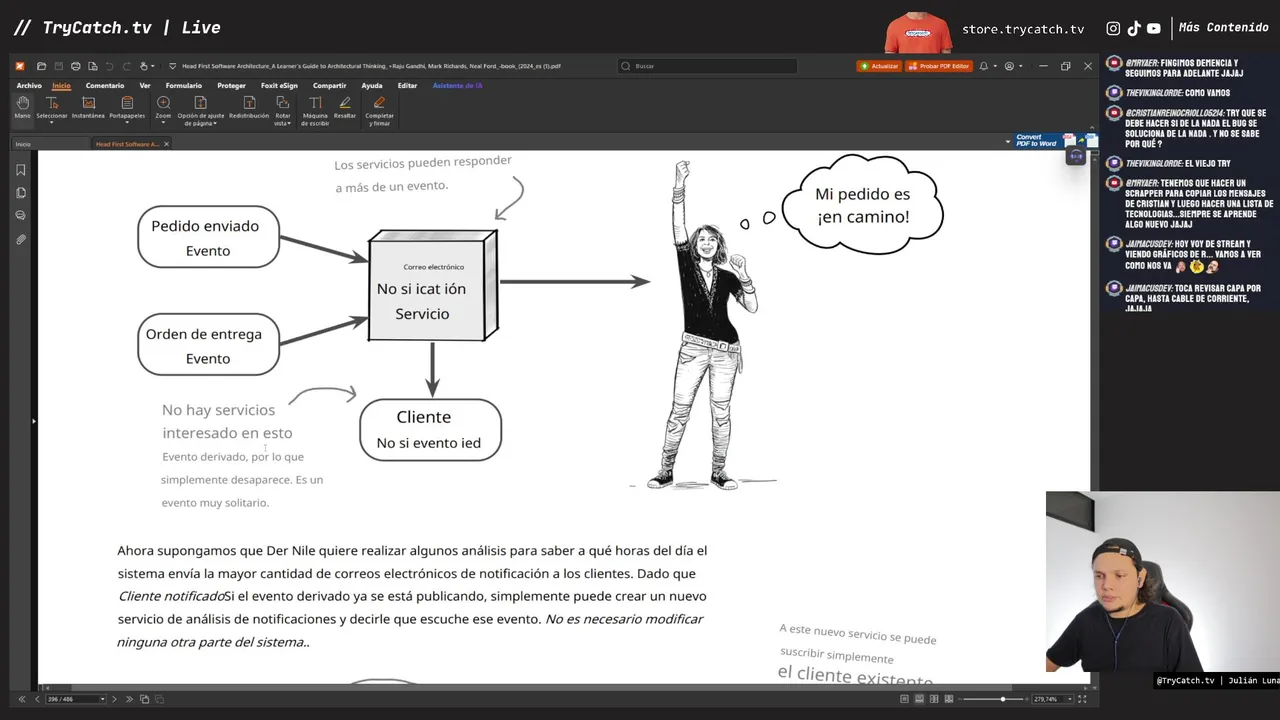The height and width of the screenshot is (720, 1280).
Task: Open the pages thumbnail panel icon
Action: tap(21, 193)
